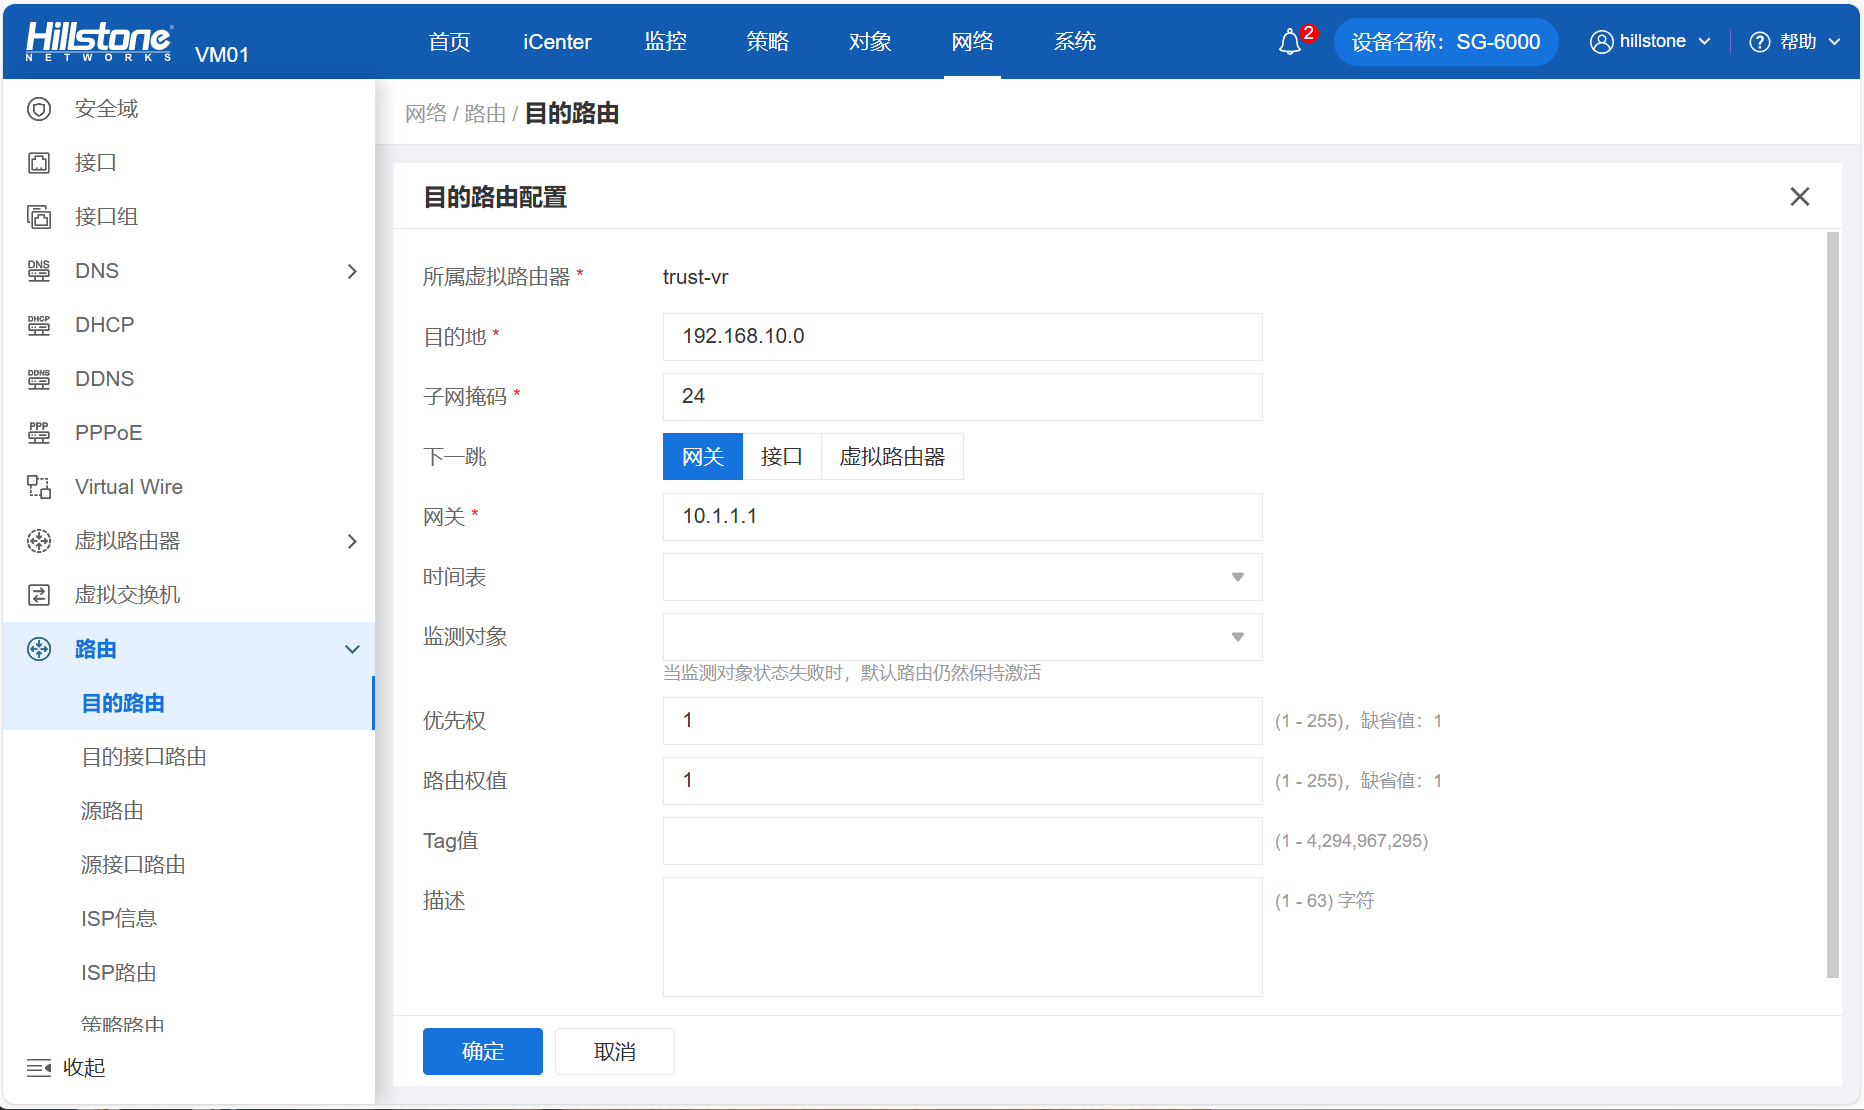
Task: Open the 系统 top menu
Action: pos(1075,42)
